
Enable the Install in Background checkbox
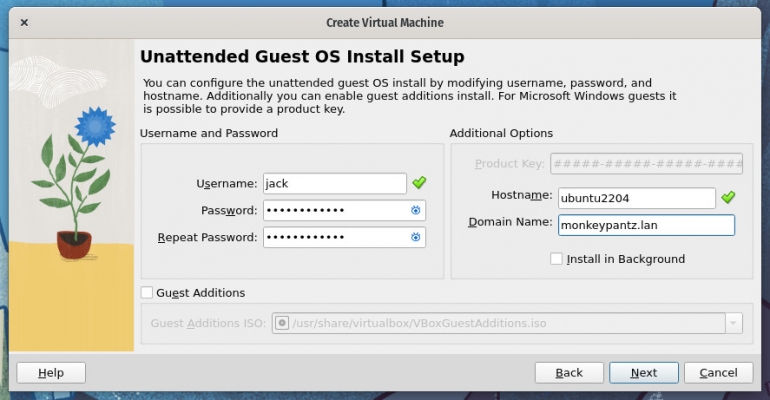coord(556,259)
